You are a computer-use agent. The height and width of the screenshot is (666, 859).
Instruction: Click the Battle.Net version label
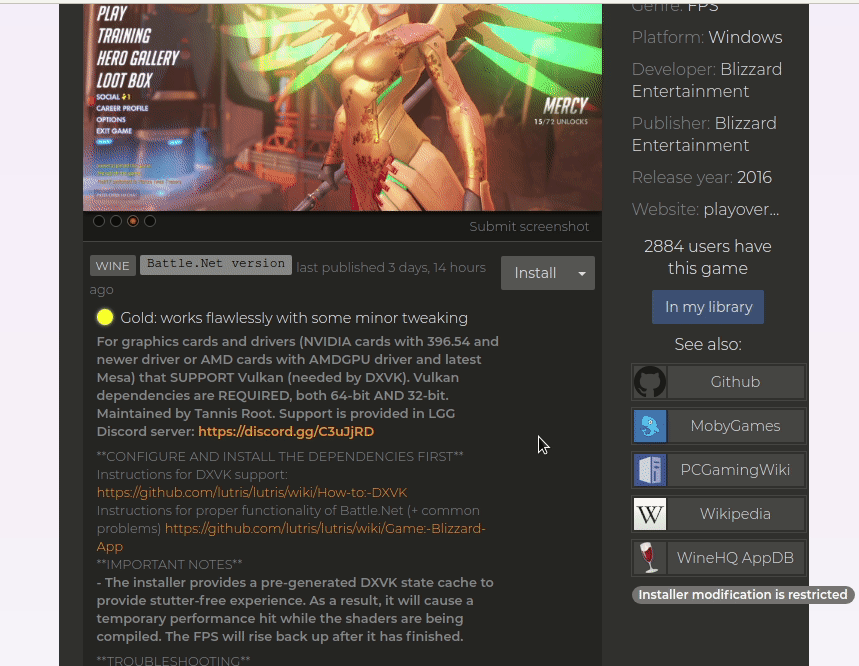216,265
